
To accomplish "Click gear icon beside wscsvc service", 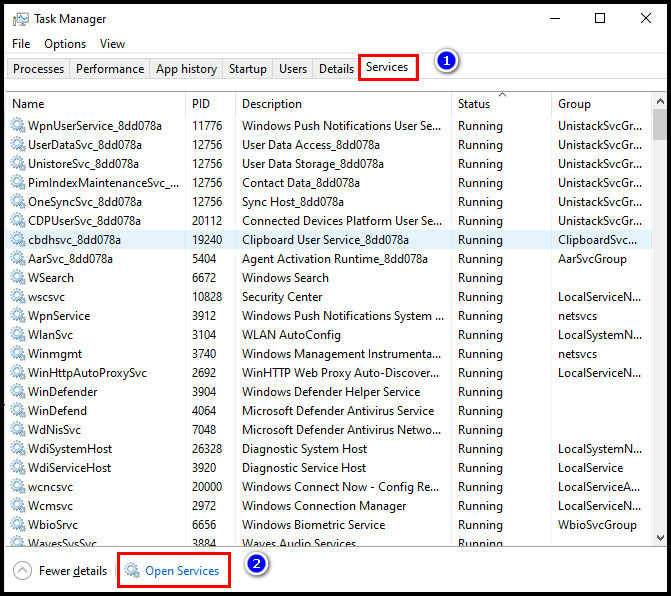I will (18, 297).
